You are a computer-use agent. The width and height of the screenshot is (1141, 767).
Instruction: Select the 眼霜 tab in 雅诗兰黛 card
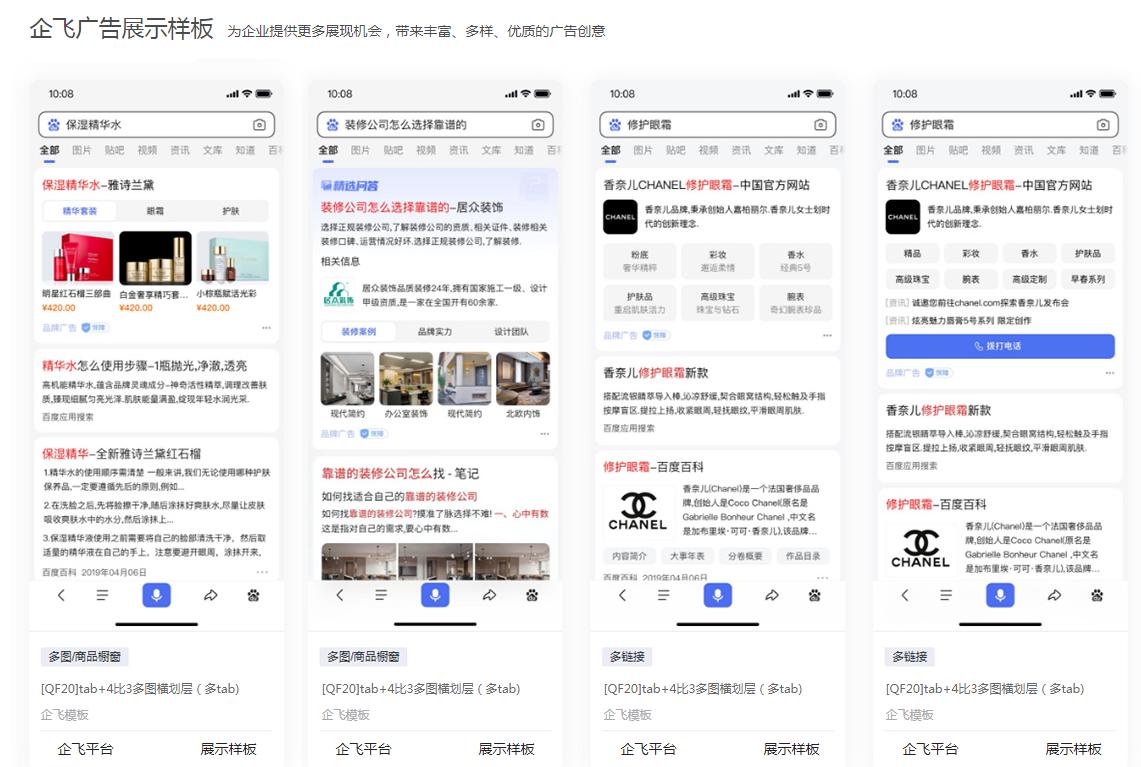pyautogui.click(x=155, y=211)
